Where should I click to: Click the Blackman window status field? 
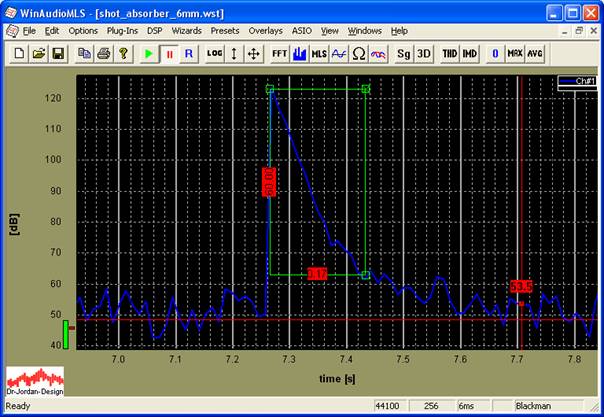[549, 406]
